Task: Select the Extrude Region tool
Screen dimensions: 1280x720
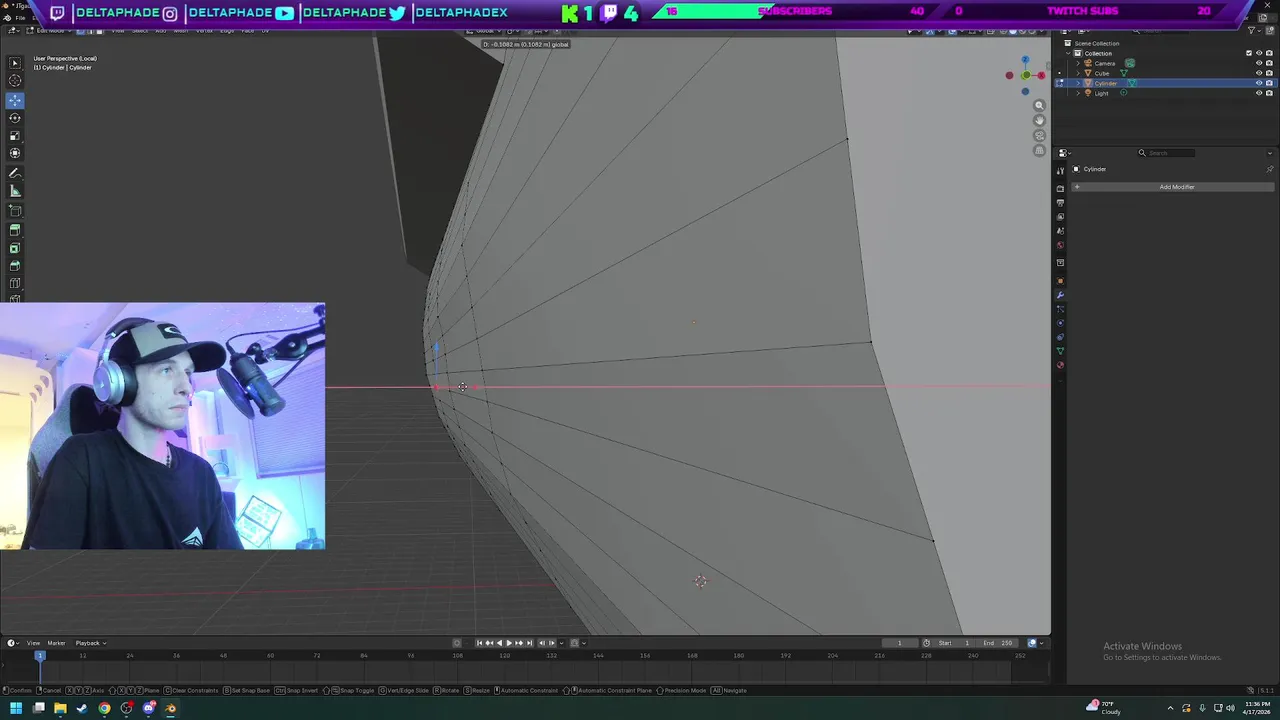Action: (15, 230)
